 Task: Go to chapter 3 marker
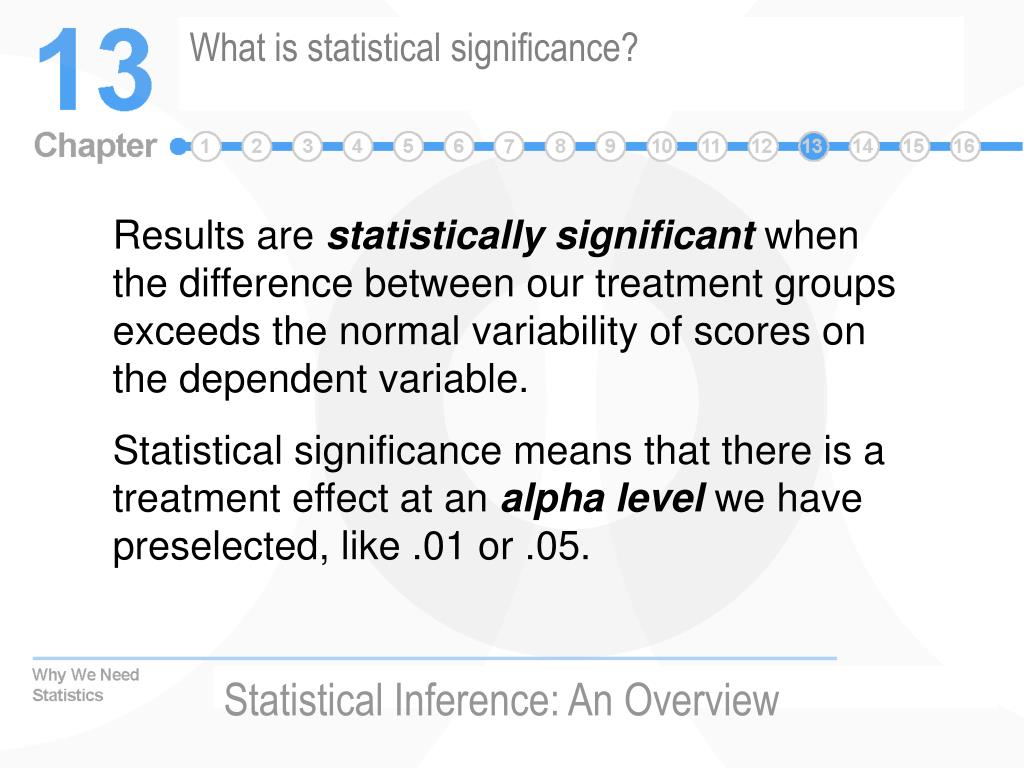coord(307,146)
